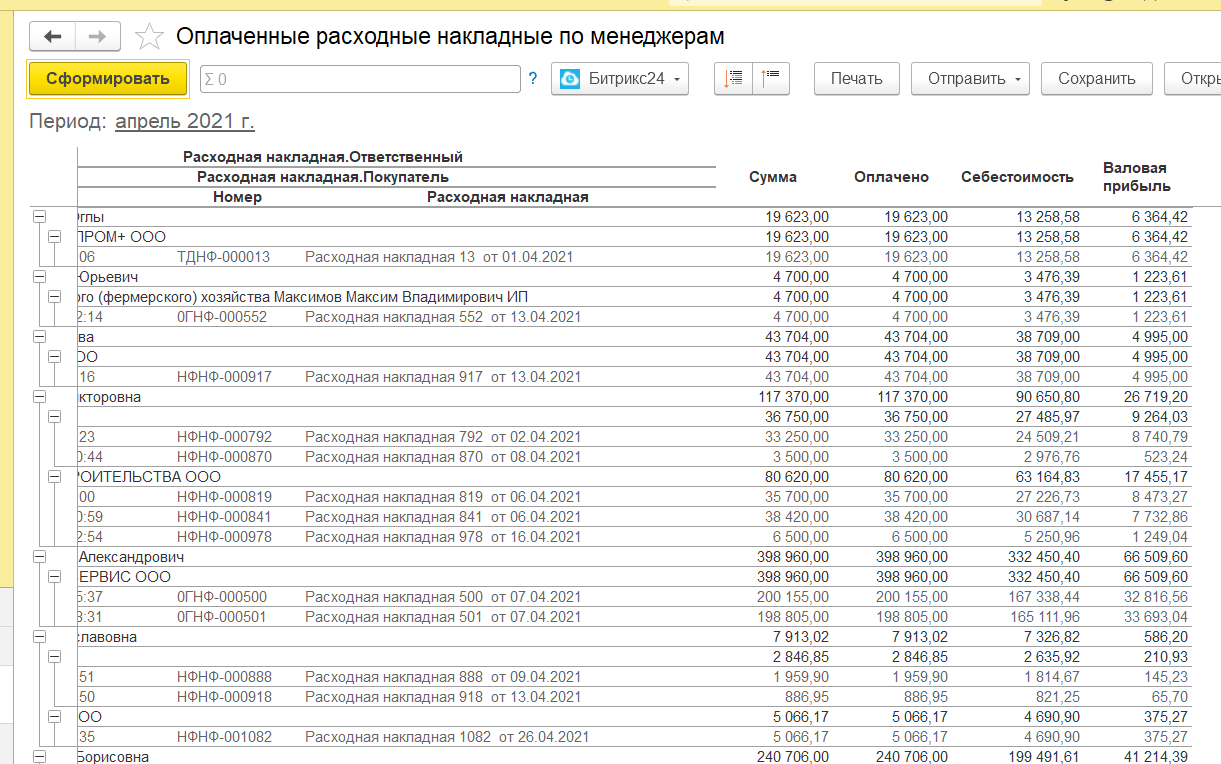1221x764 pixels.
Task: Add report to favorites with star
Action: click(x=149, y=37)
